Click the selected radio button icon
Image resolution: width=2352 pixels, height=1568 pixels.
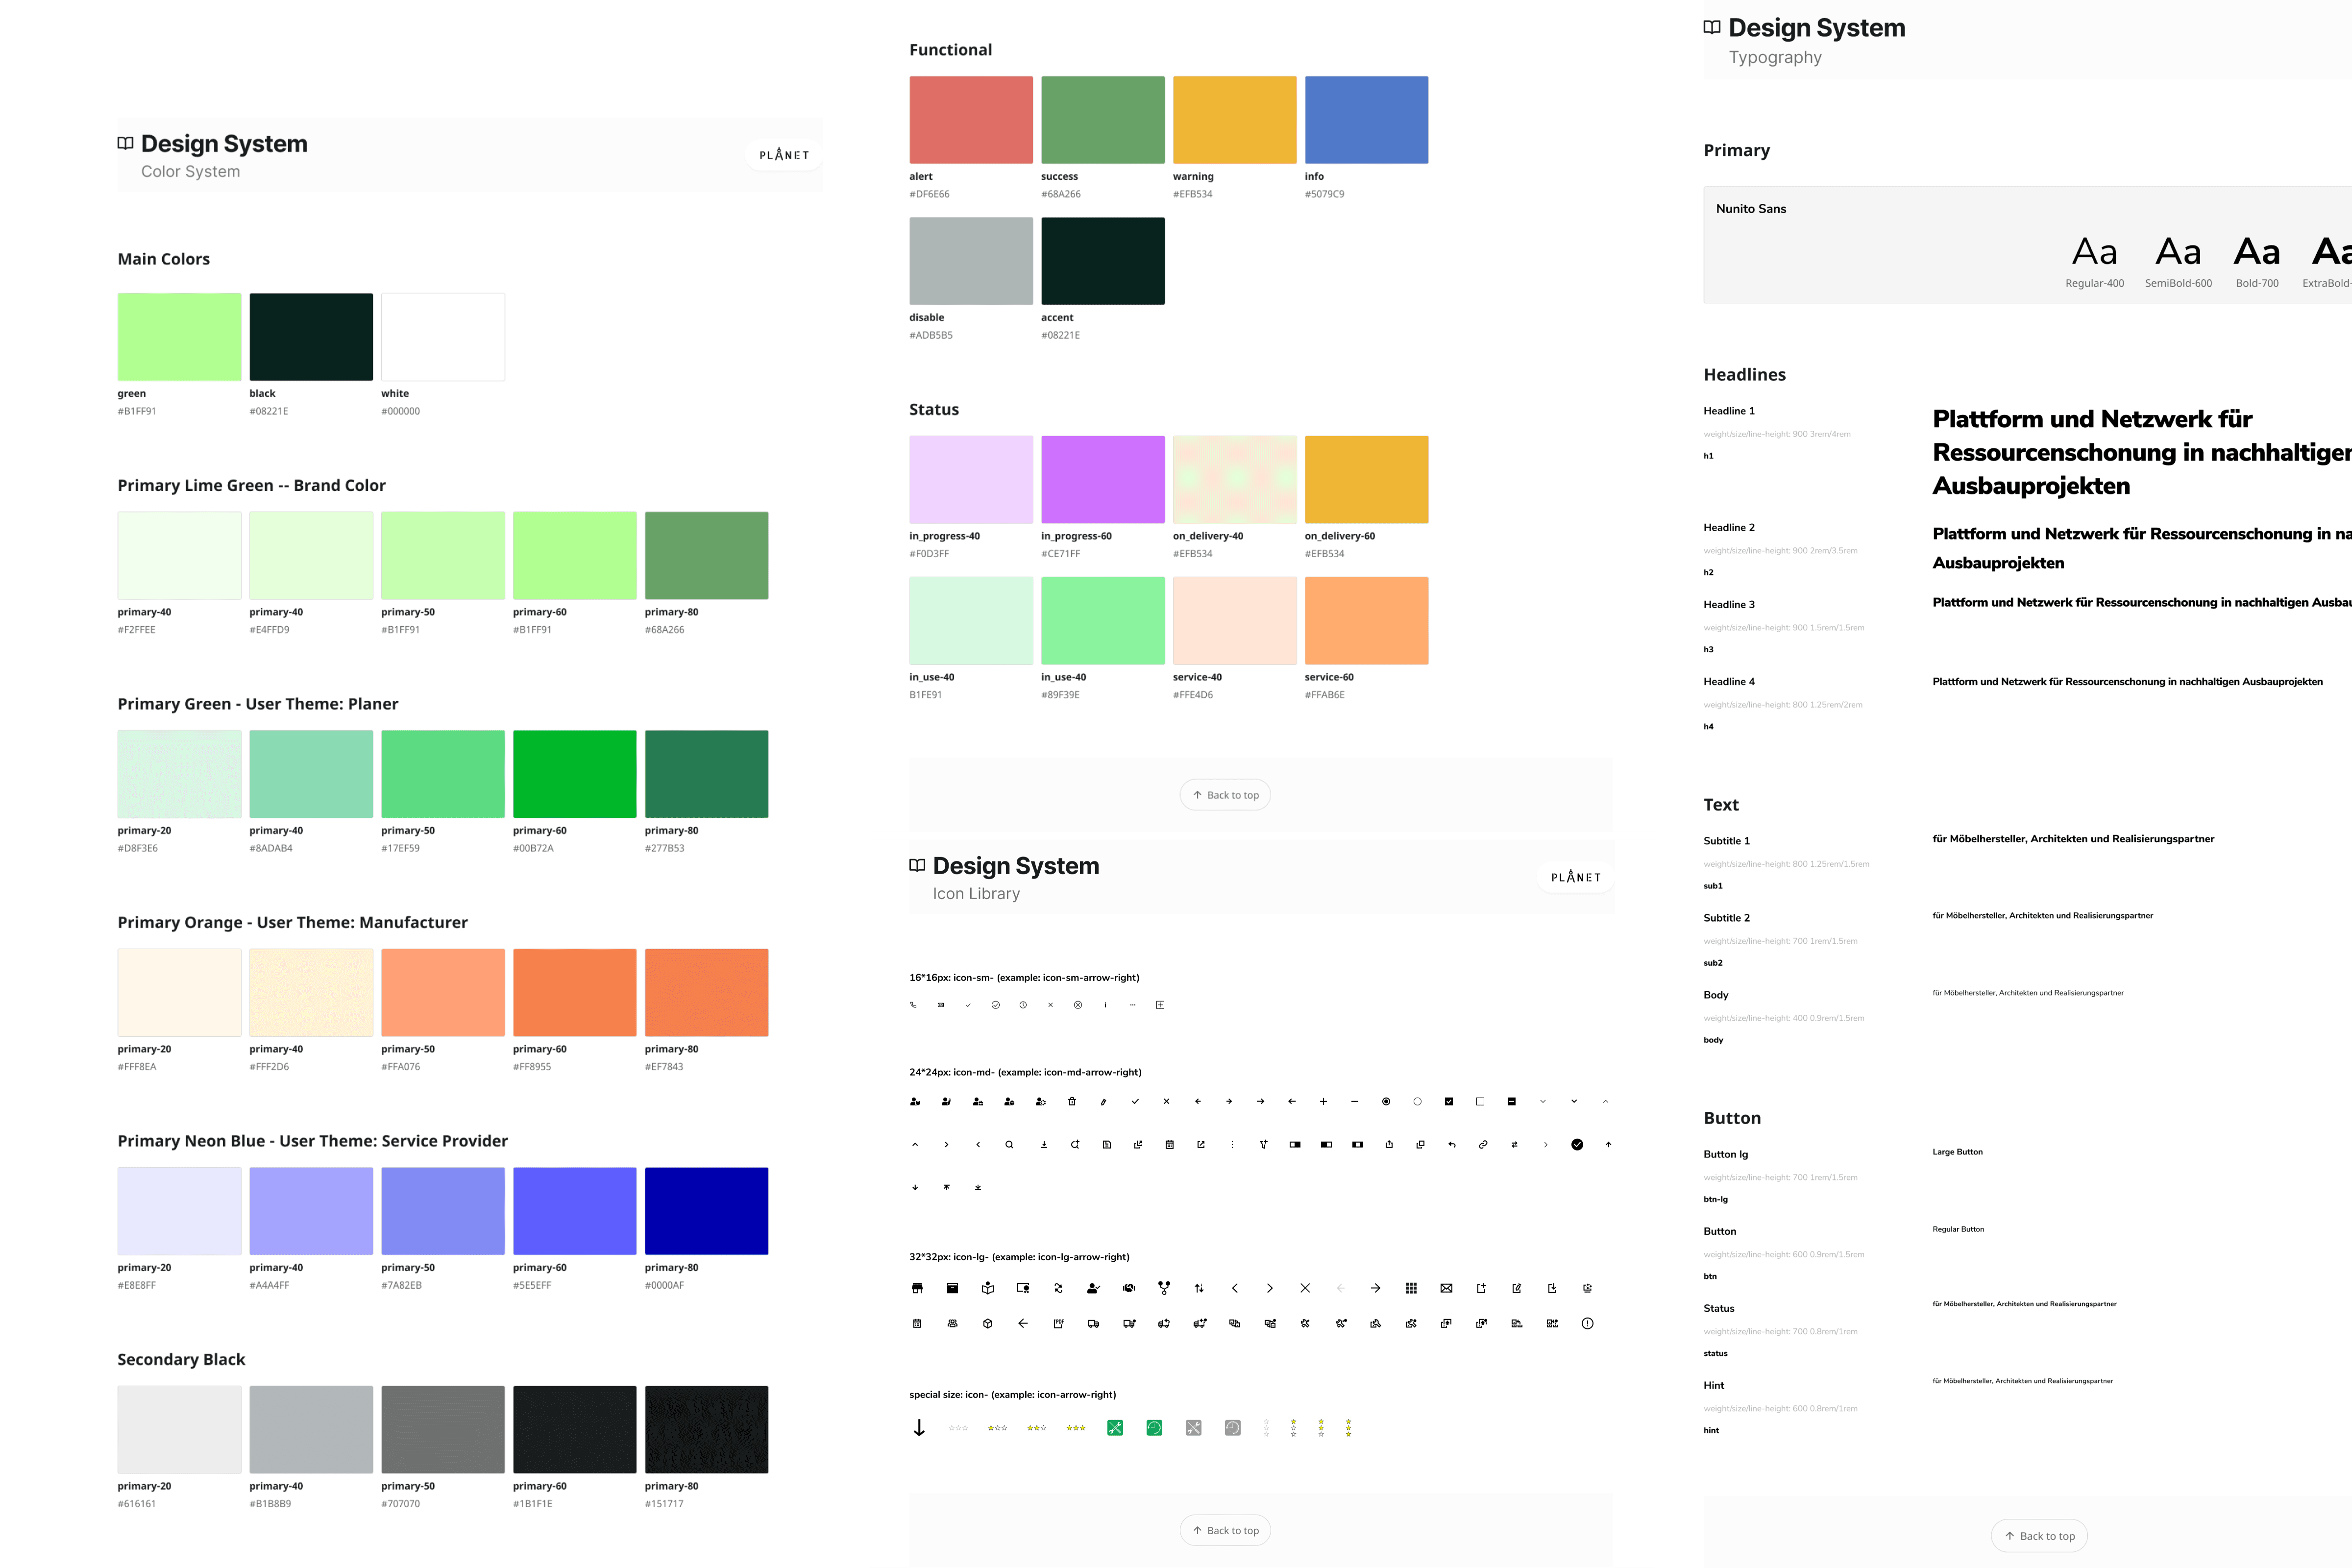pos(1386,1102)
